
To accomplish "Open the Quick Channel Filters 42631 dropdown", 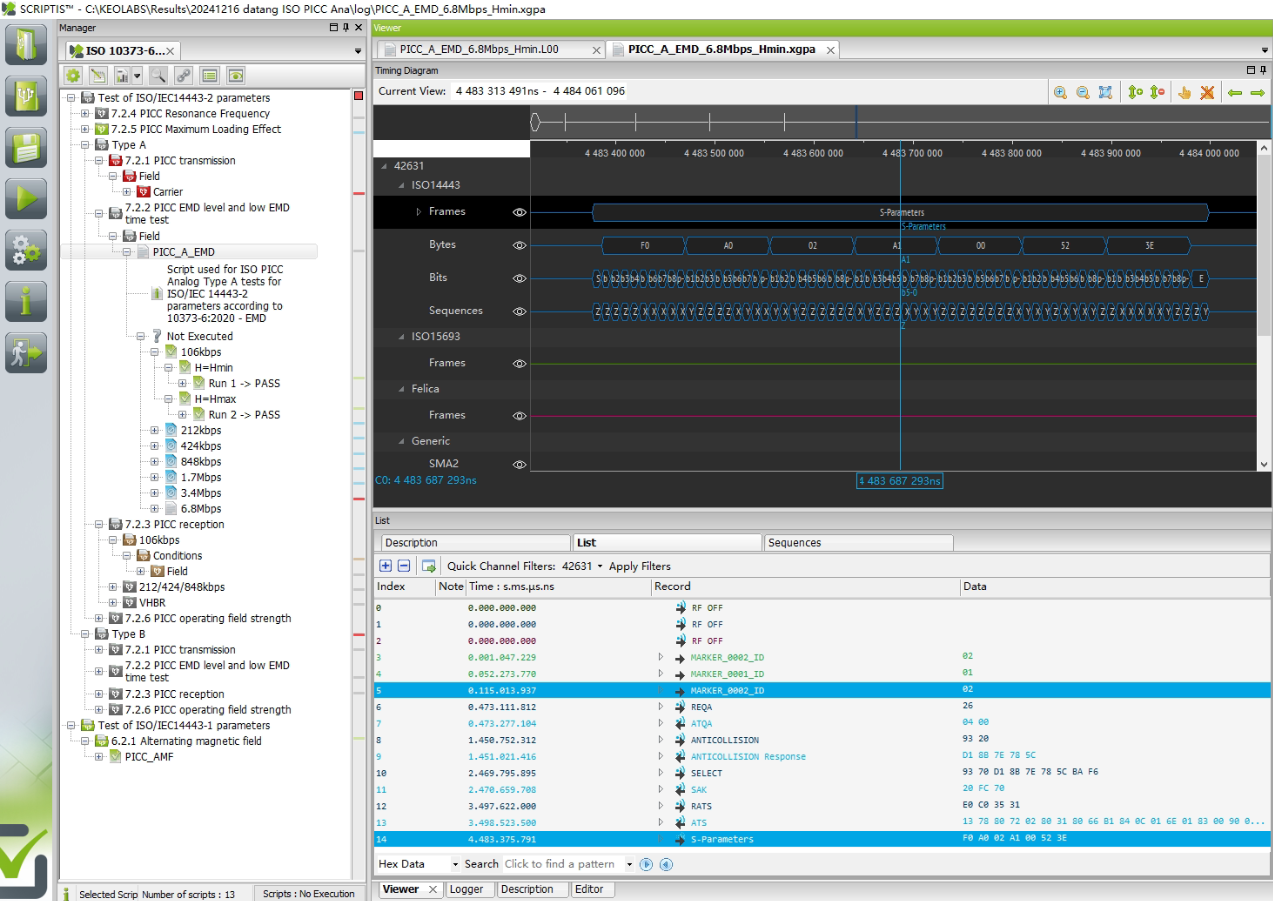I will [x=600, y=567].
